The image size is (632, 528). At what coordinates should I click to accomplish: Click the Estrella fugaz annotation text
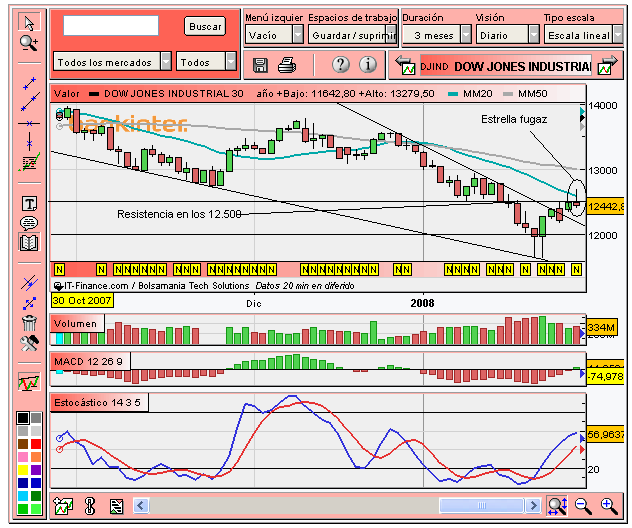[514, 119]
